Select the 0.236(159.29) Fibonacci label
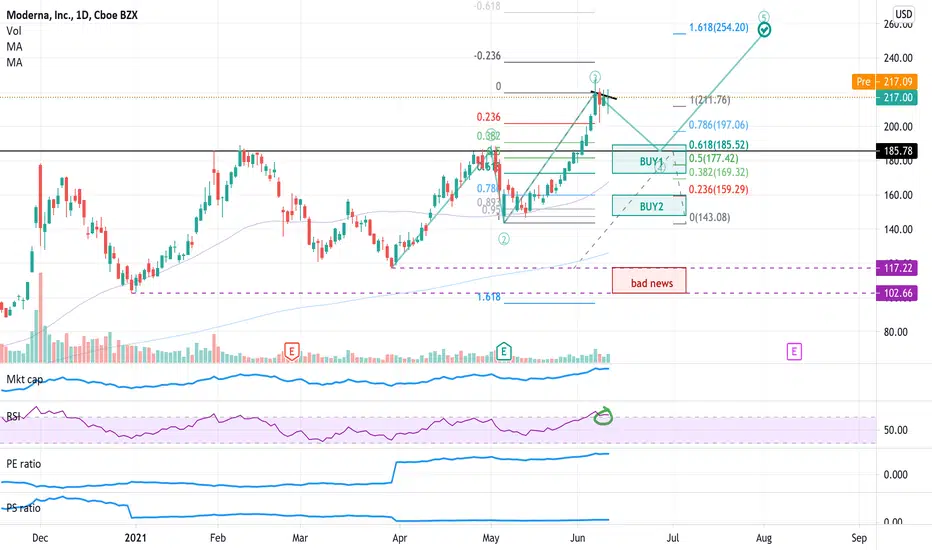This screenshot has height=550, width=932. click(719, 190)
